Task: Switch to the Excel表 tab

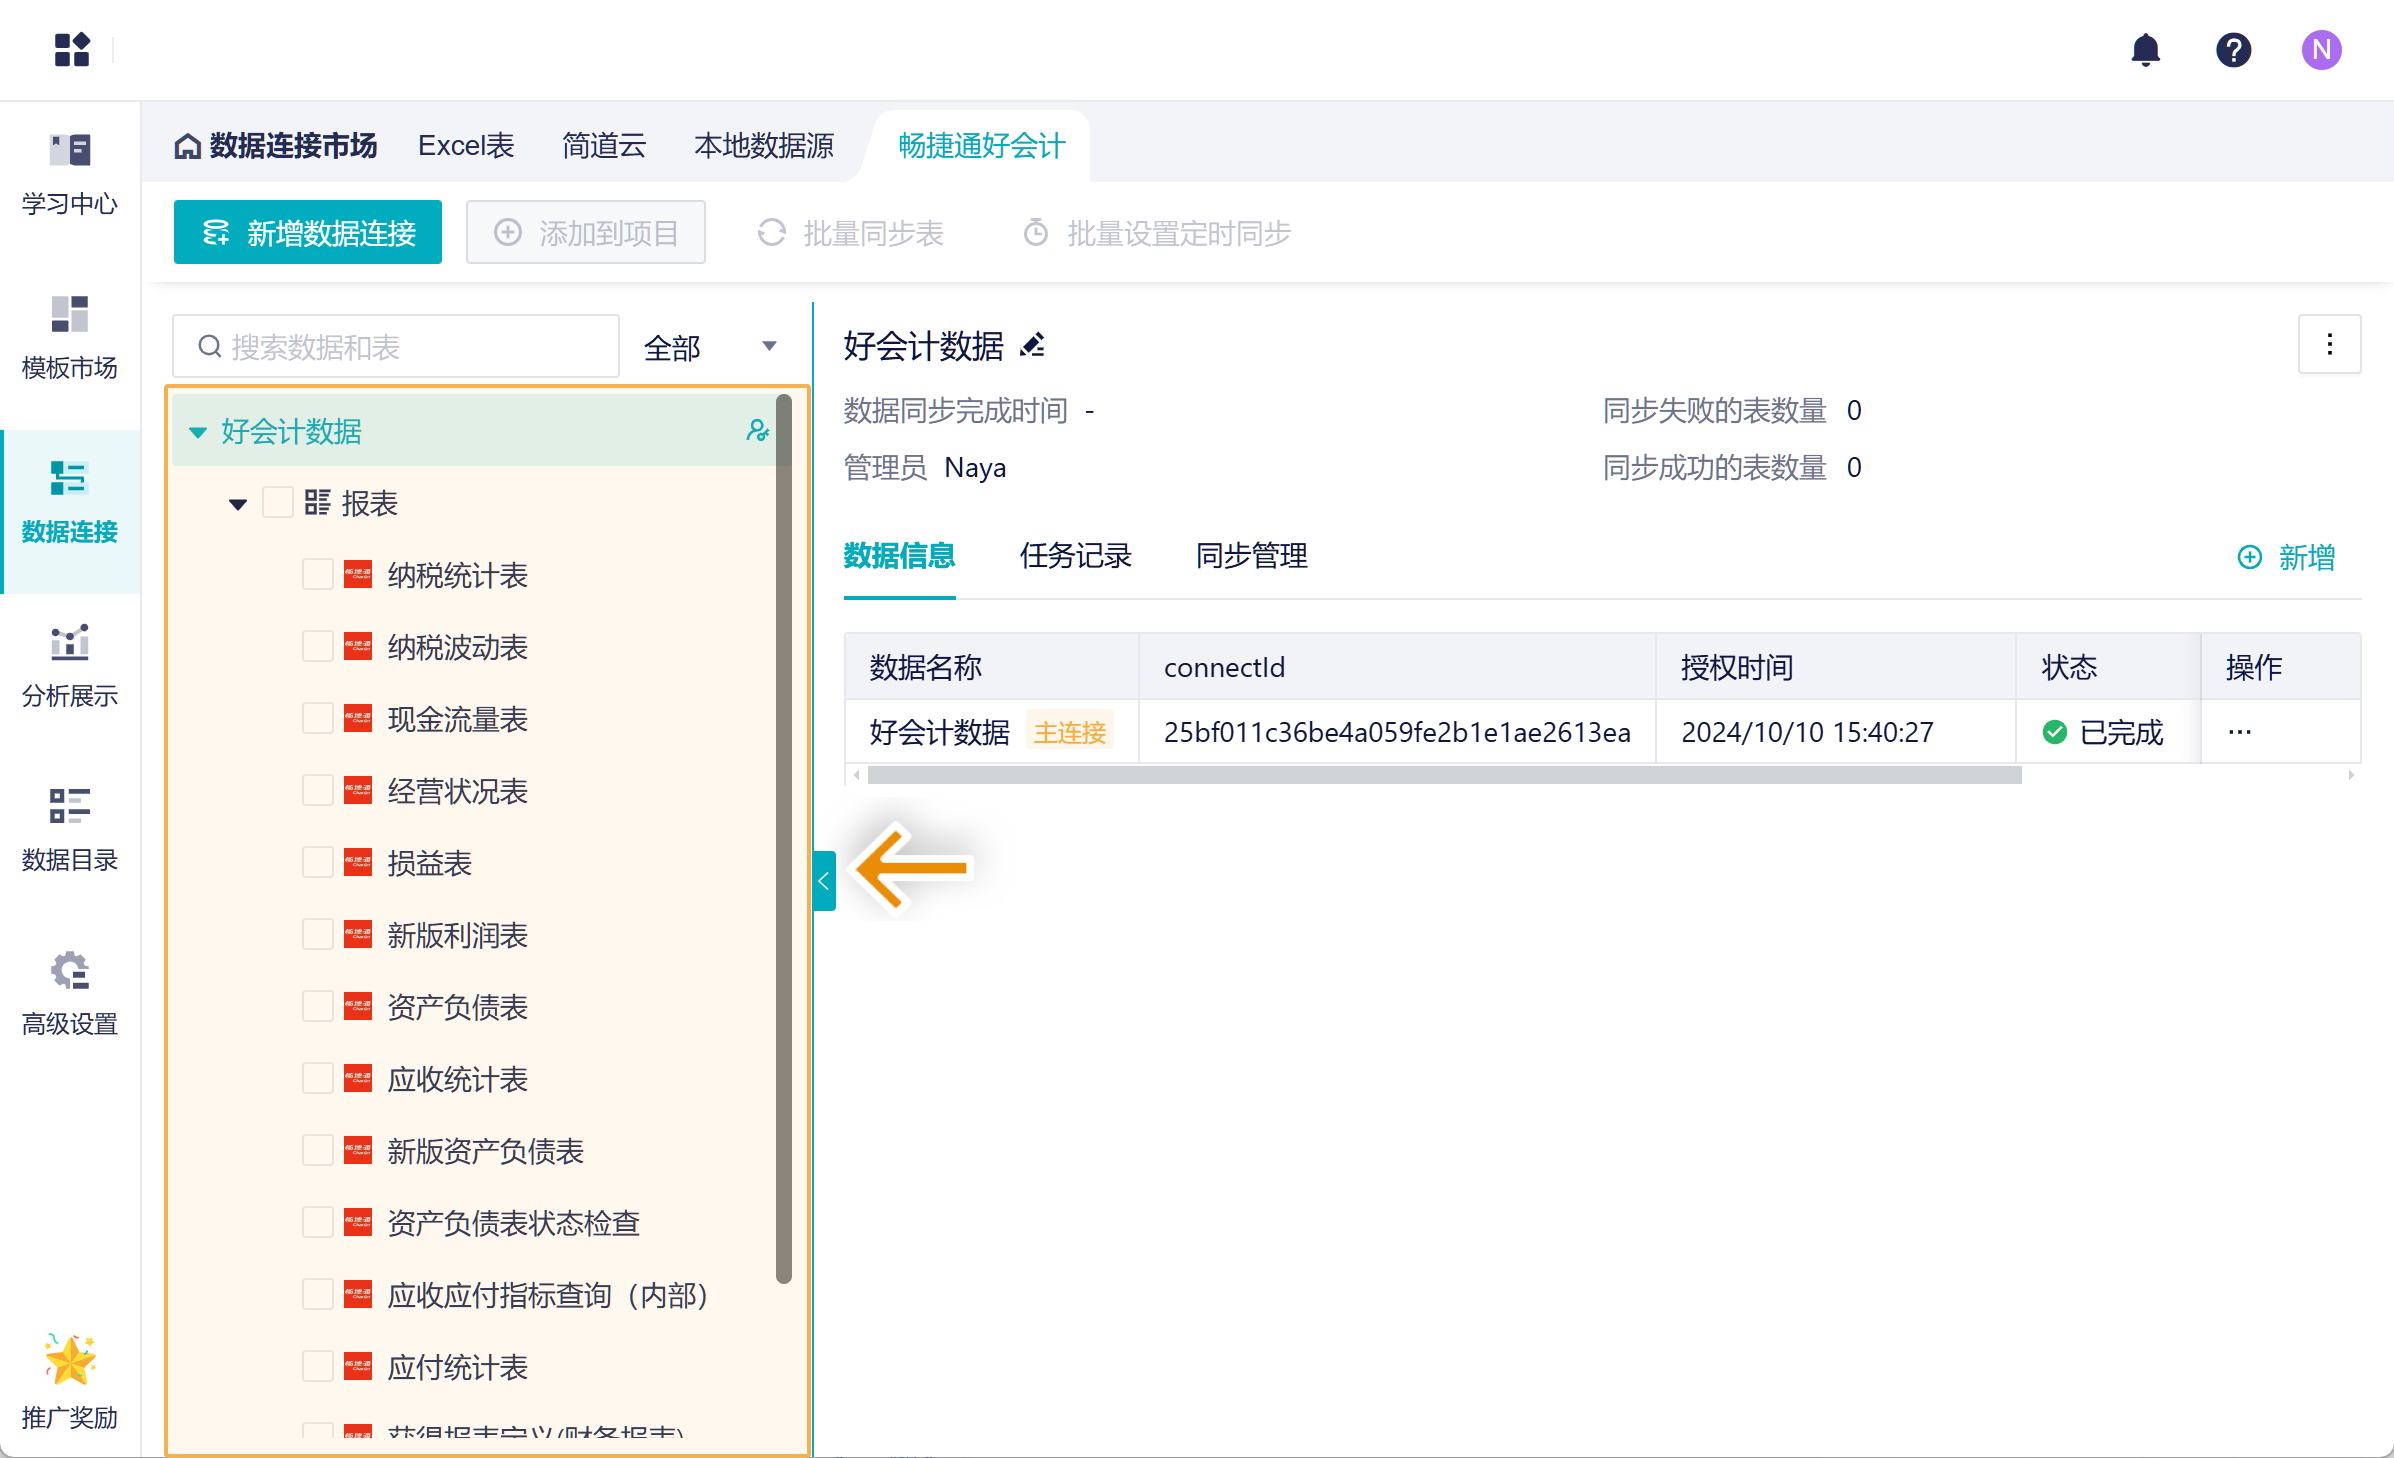Action: tap(465, 146)
